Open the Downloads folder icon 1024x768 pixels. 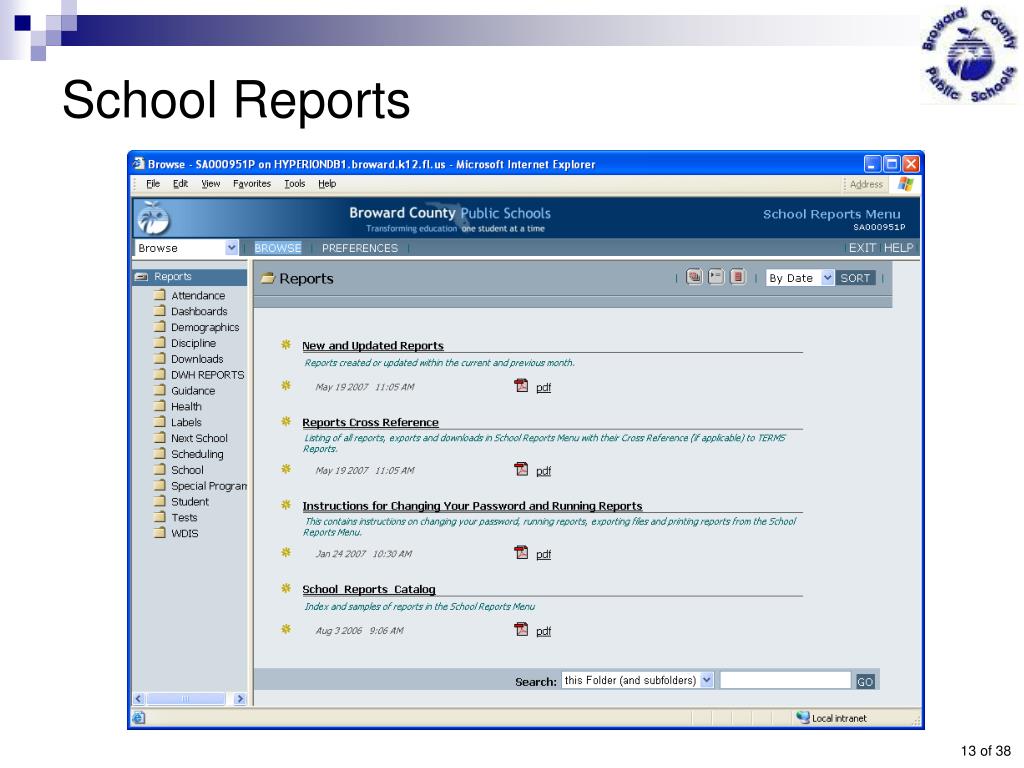[x=159, y=358]
